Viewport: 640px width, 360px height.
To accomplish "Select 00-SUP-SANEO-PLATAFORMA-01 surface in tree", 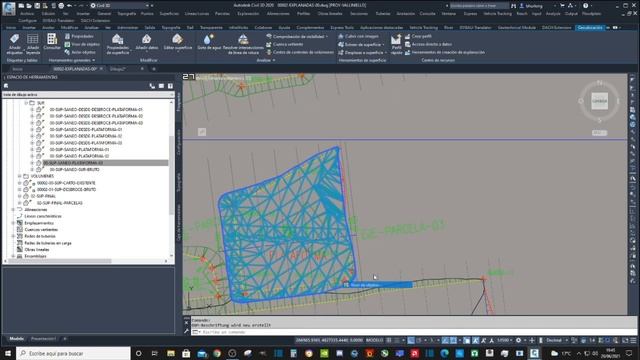I will click(x=79, y=149).
